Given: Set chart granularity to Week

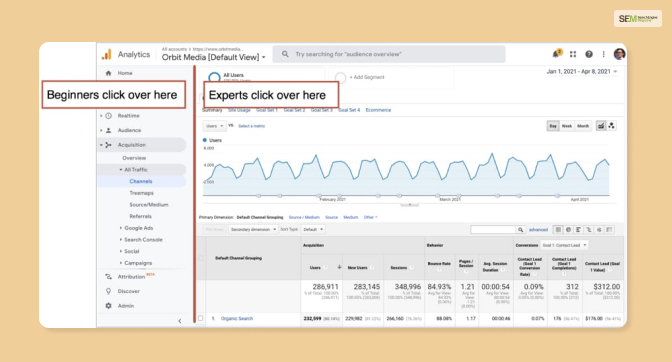Looking at the screenshot, I should [x=567, y=126].
